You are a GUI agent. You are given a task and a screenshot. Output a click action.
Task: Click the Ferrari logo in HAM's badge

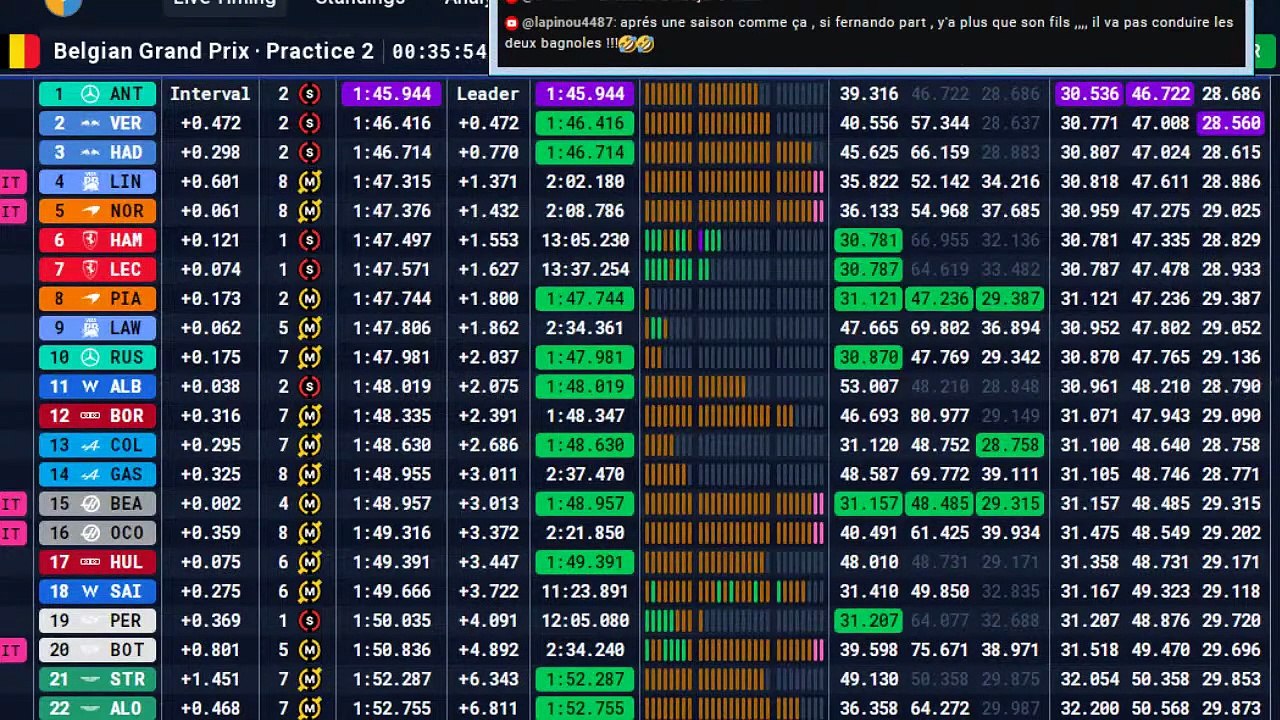[x=90, y=240]
